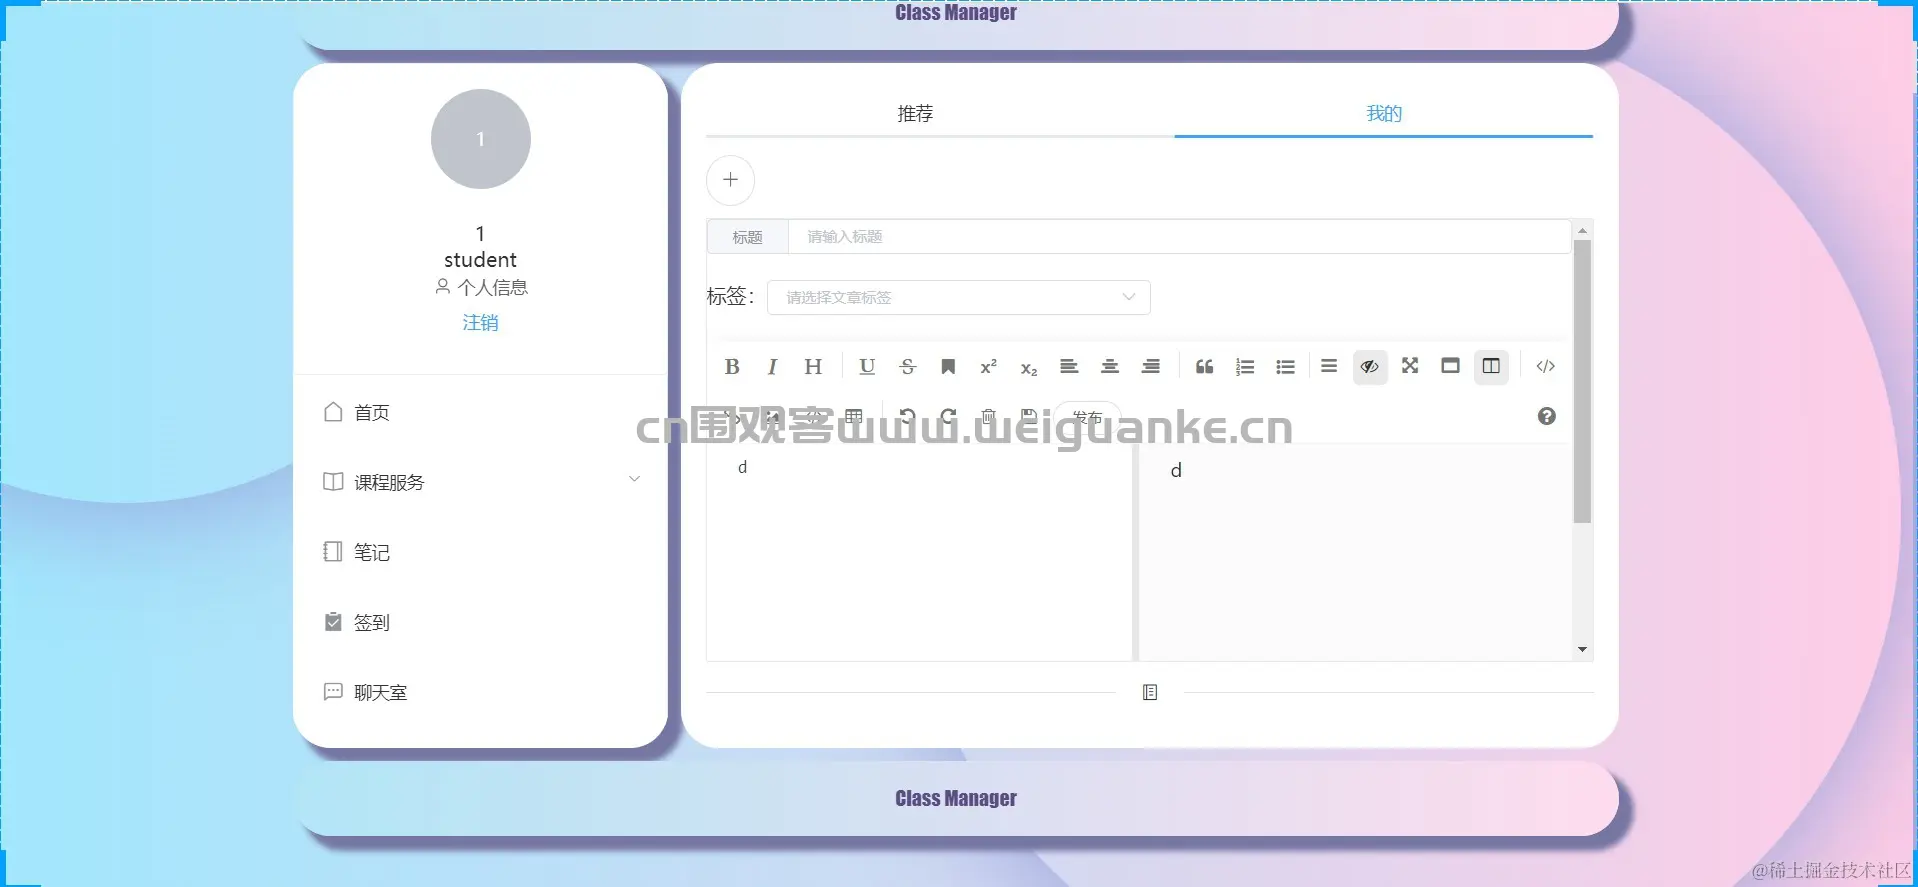Click the editor scrollbar thumb
1918x887 pixels.
[1582, 381]
